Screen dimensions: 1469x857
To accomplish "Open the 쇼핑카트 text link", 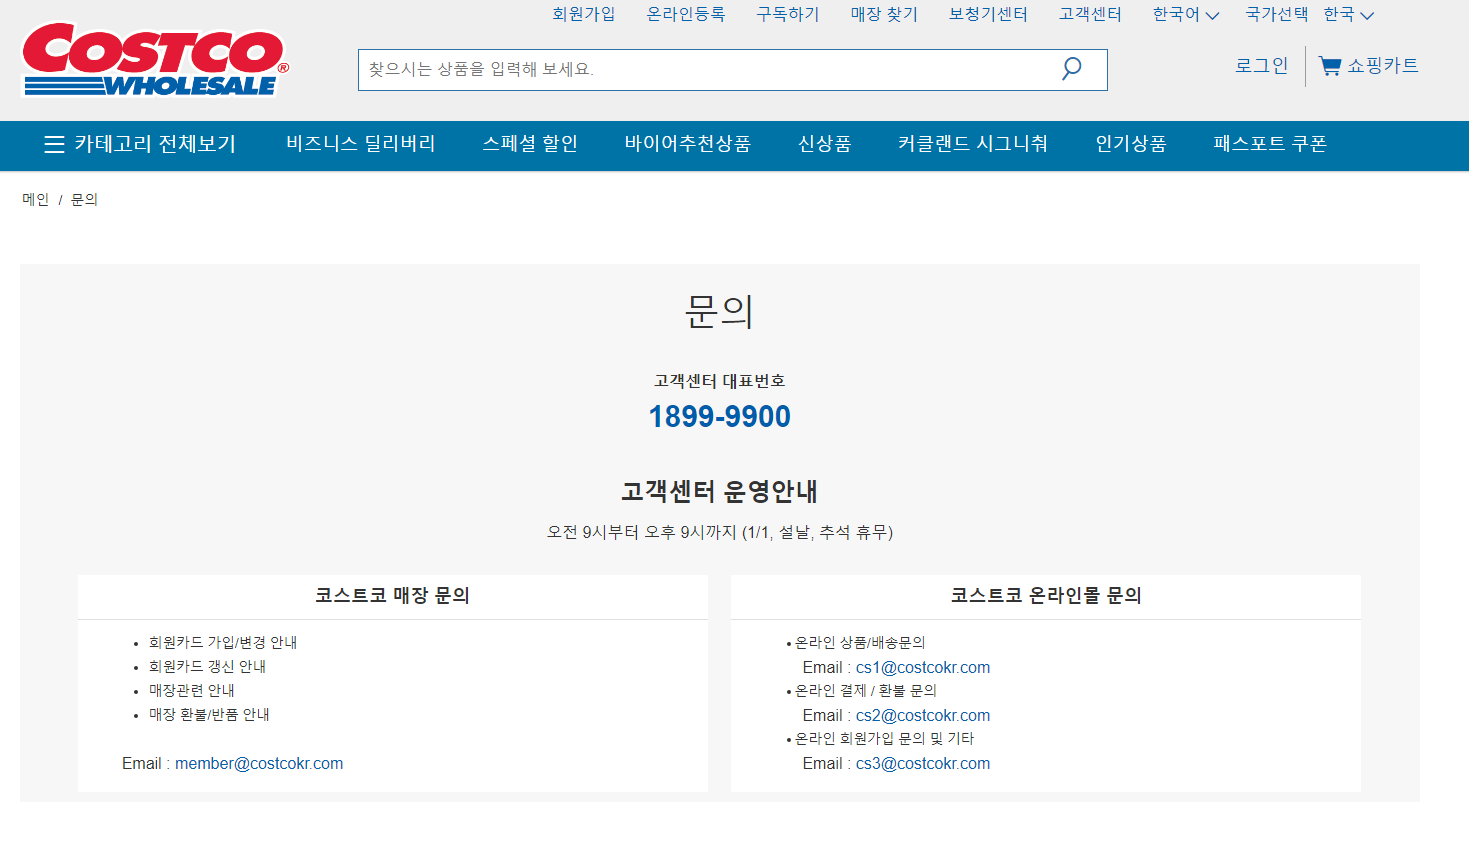I will [1383, 66].
